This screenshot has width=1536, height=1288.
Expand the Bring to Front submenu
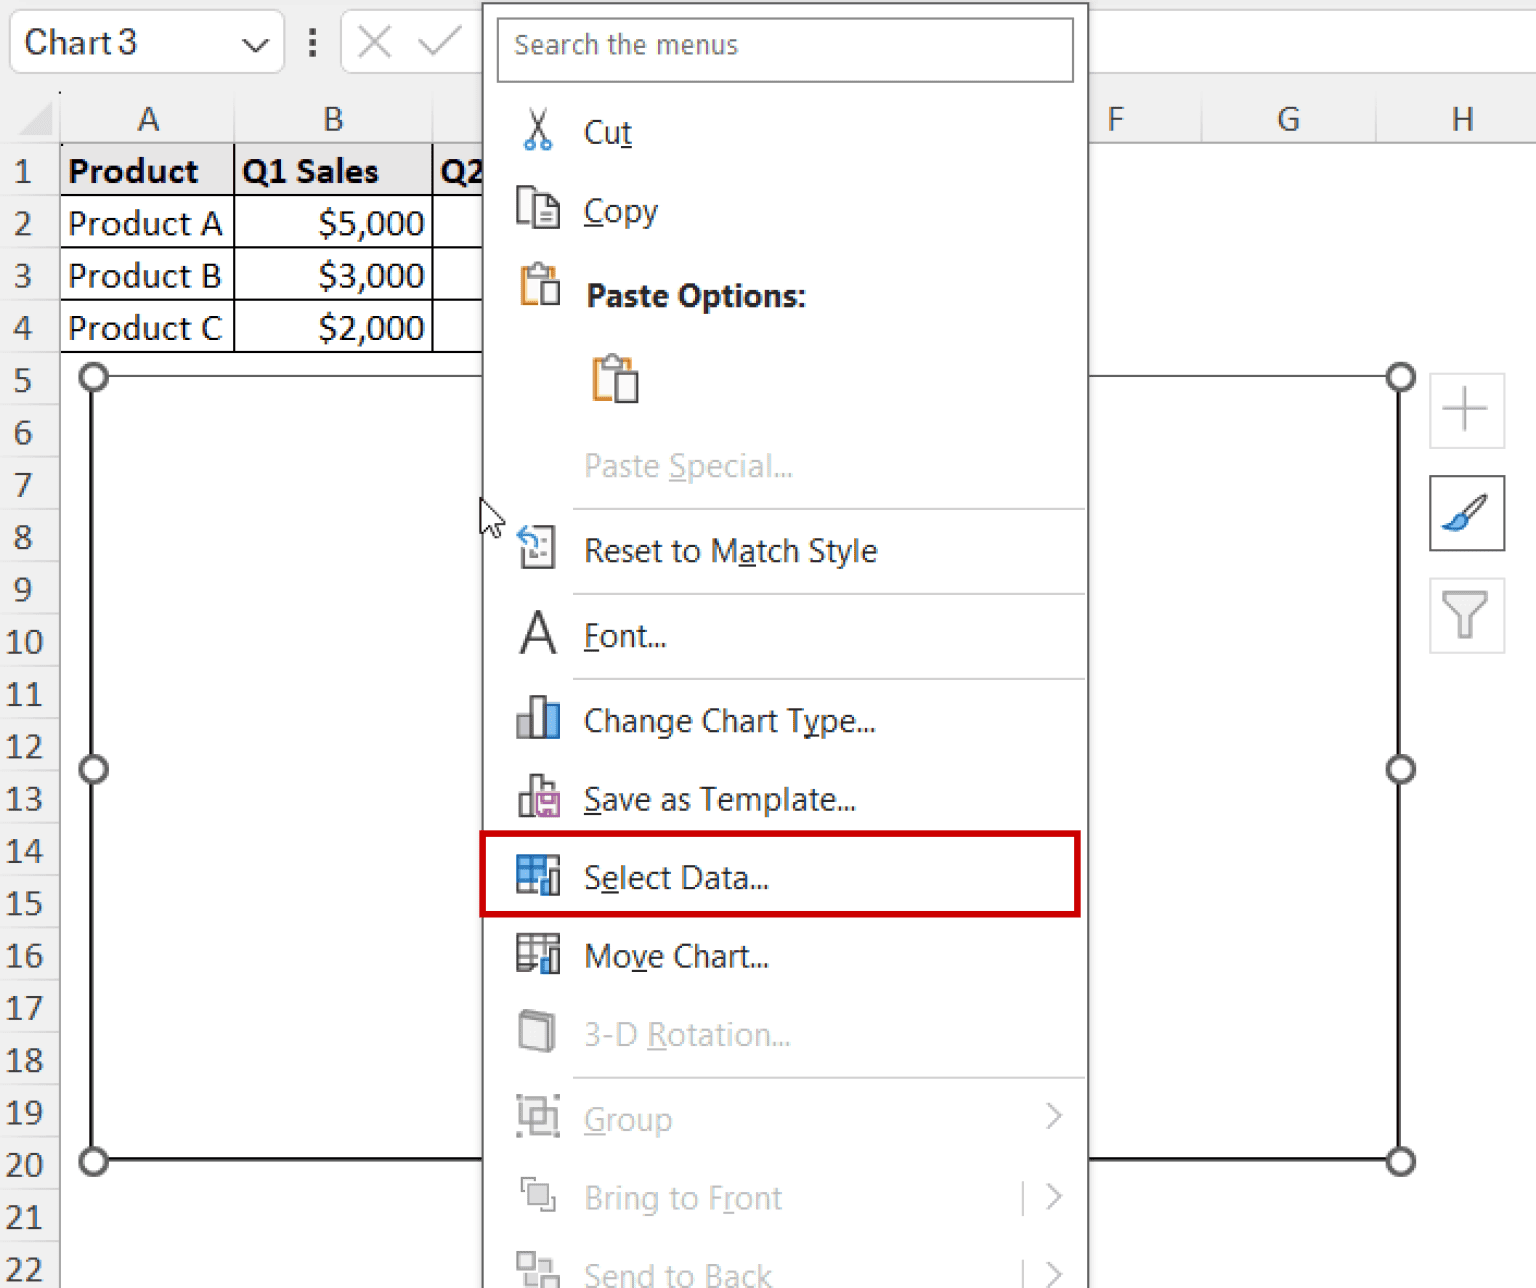(1053, 1196)
